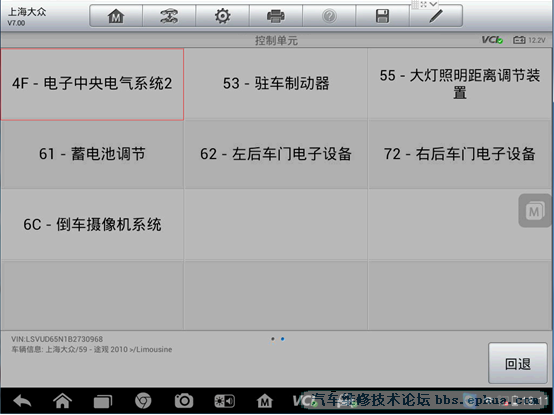The height and width of the screenshot is (415, 554).
Task: Take screenshot with the camera icon
Action: (x=184, y=401)
